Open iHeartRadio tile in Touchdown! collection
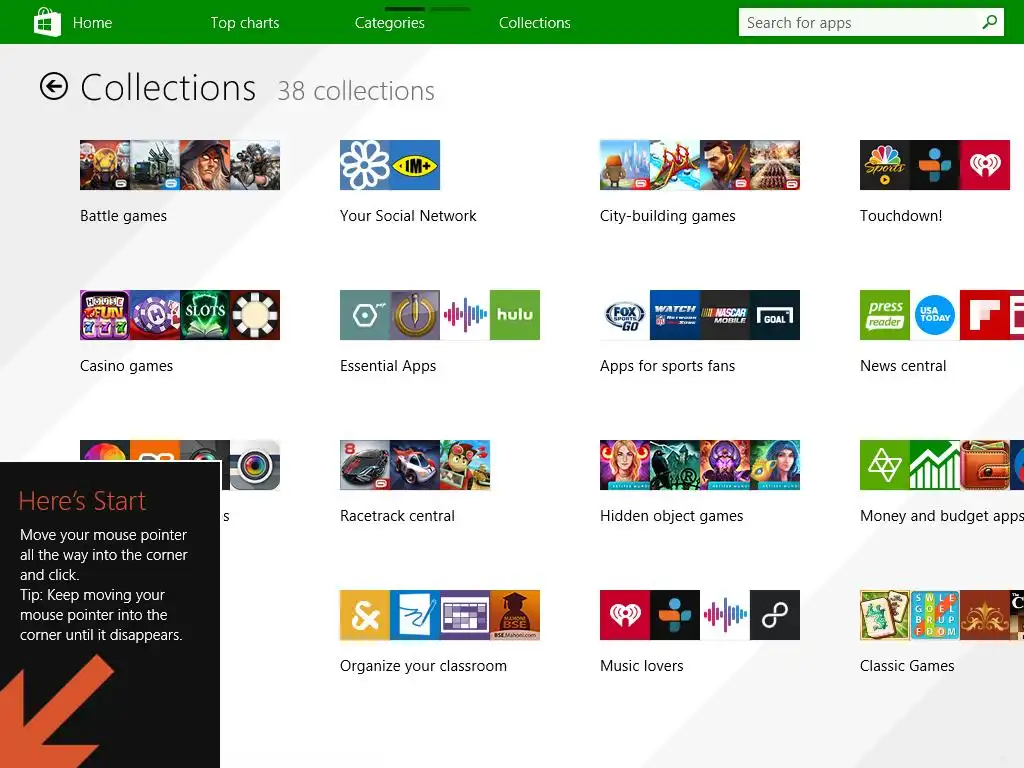 (985, 165)
